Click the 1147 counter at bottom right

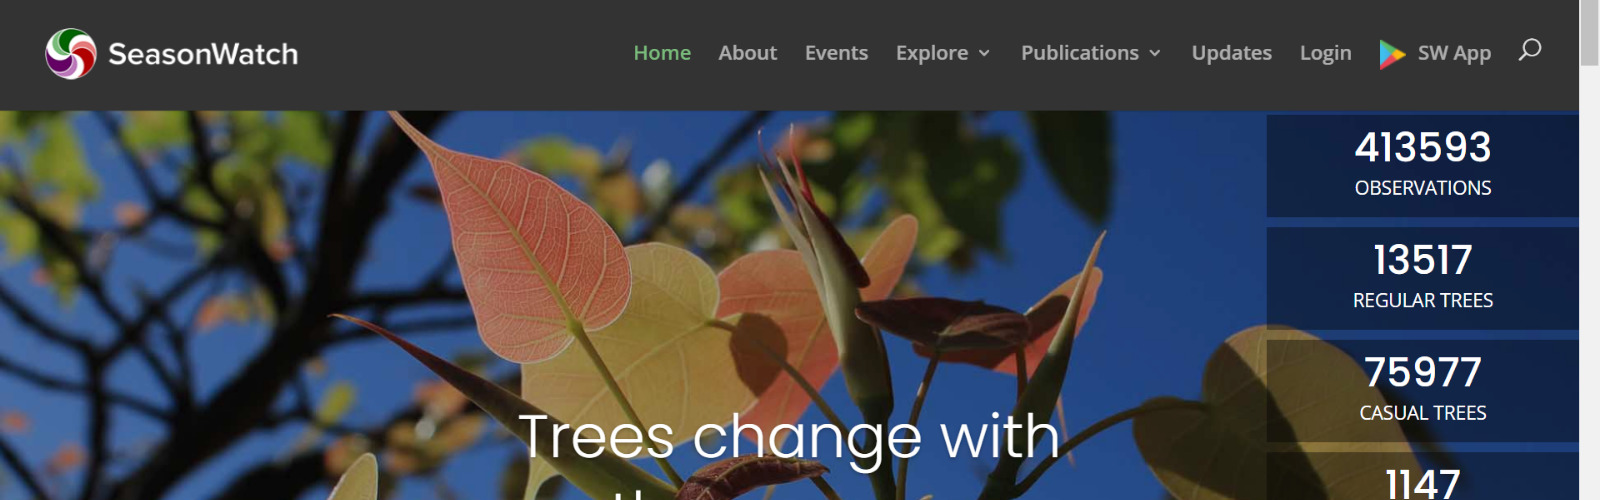click(1422, 476)
